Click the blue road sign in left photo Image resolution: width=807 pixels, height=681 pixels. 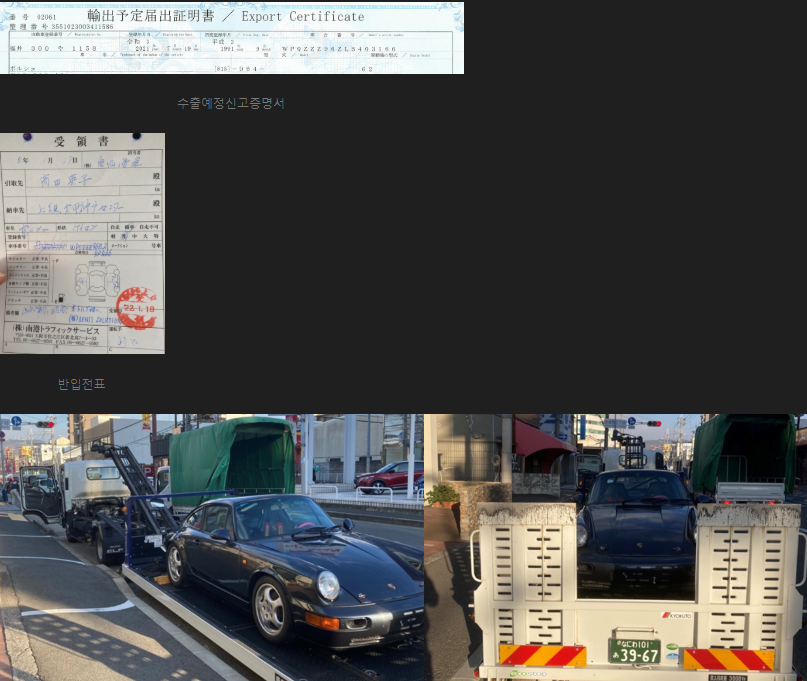(16, 421)
